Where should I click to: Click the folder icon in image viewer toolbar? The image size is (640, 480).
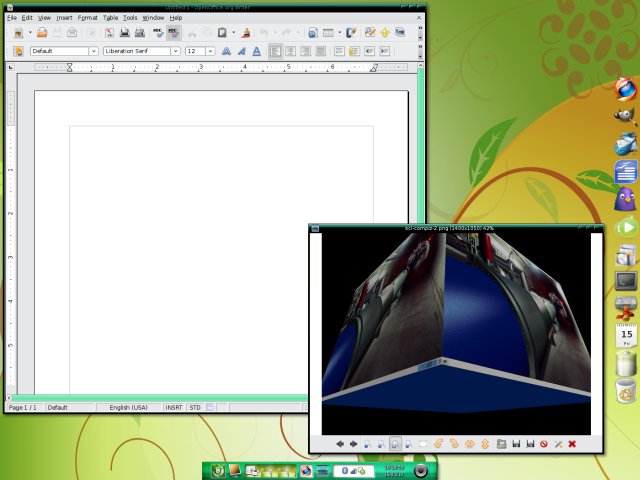click(x=500, y=443)
